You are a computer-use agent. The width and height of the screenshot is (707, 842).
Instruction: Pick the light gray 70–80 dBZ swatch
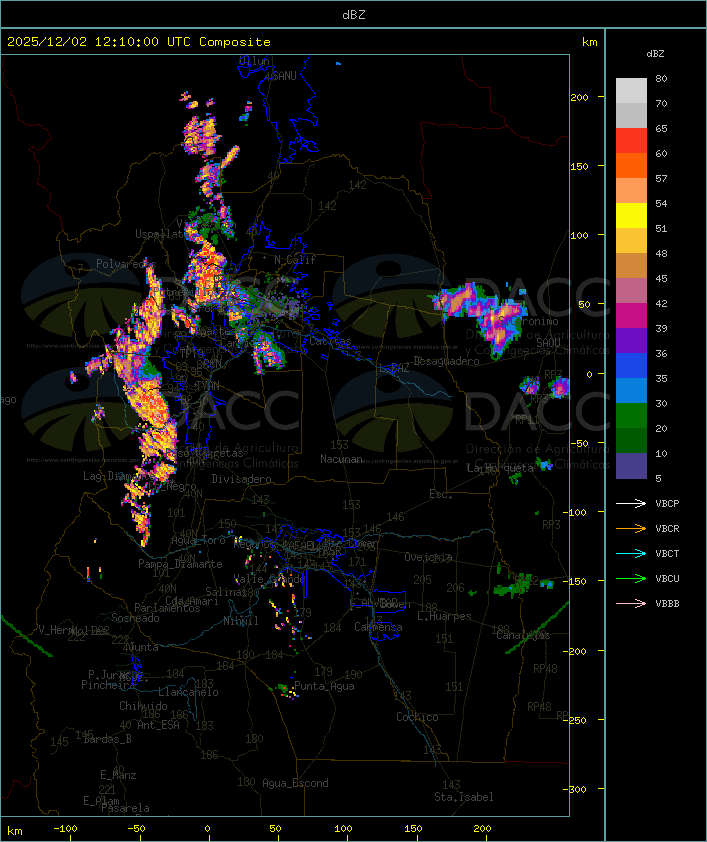(631, 91)
